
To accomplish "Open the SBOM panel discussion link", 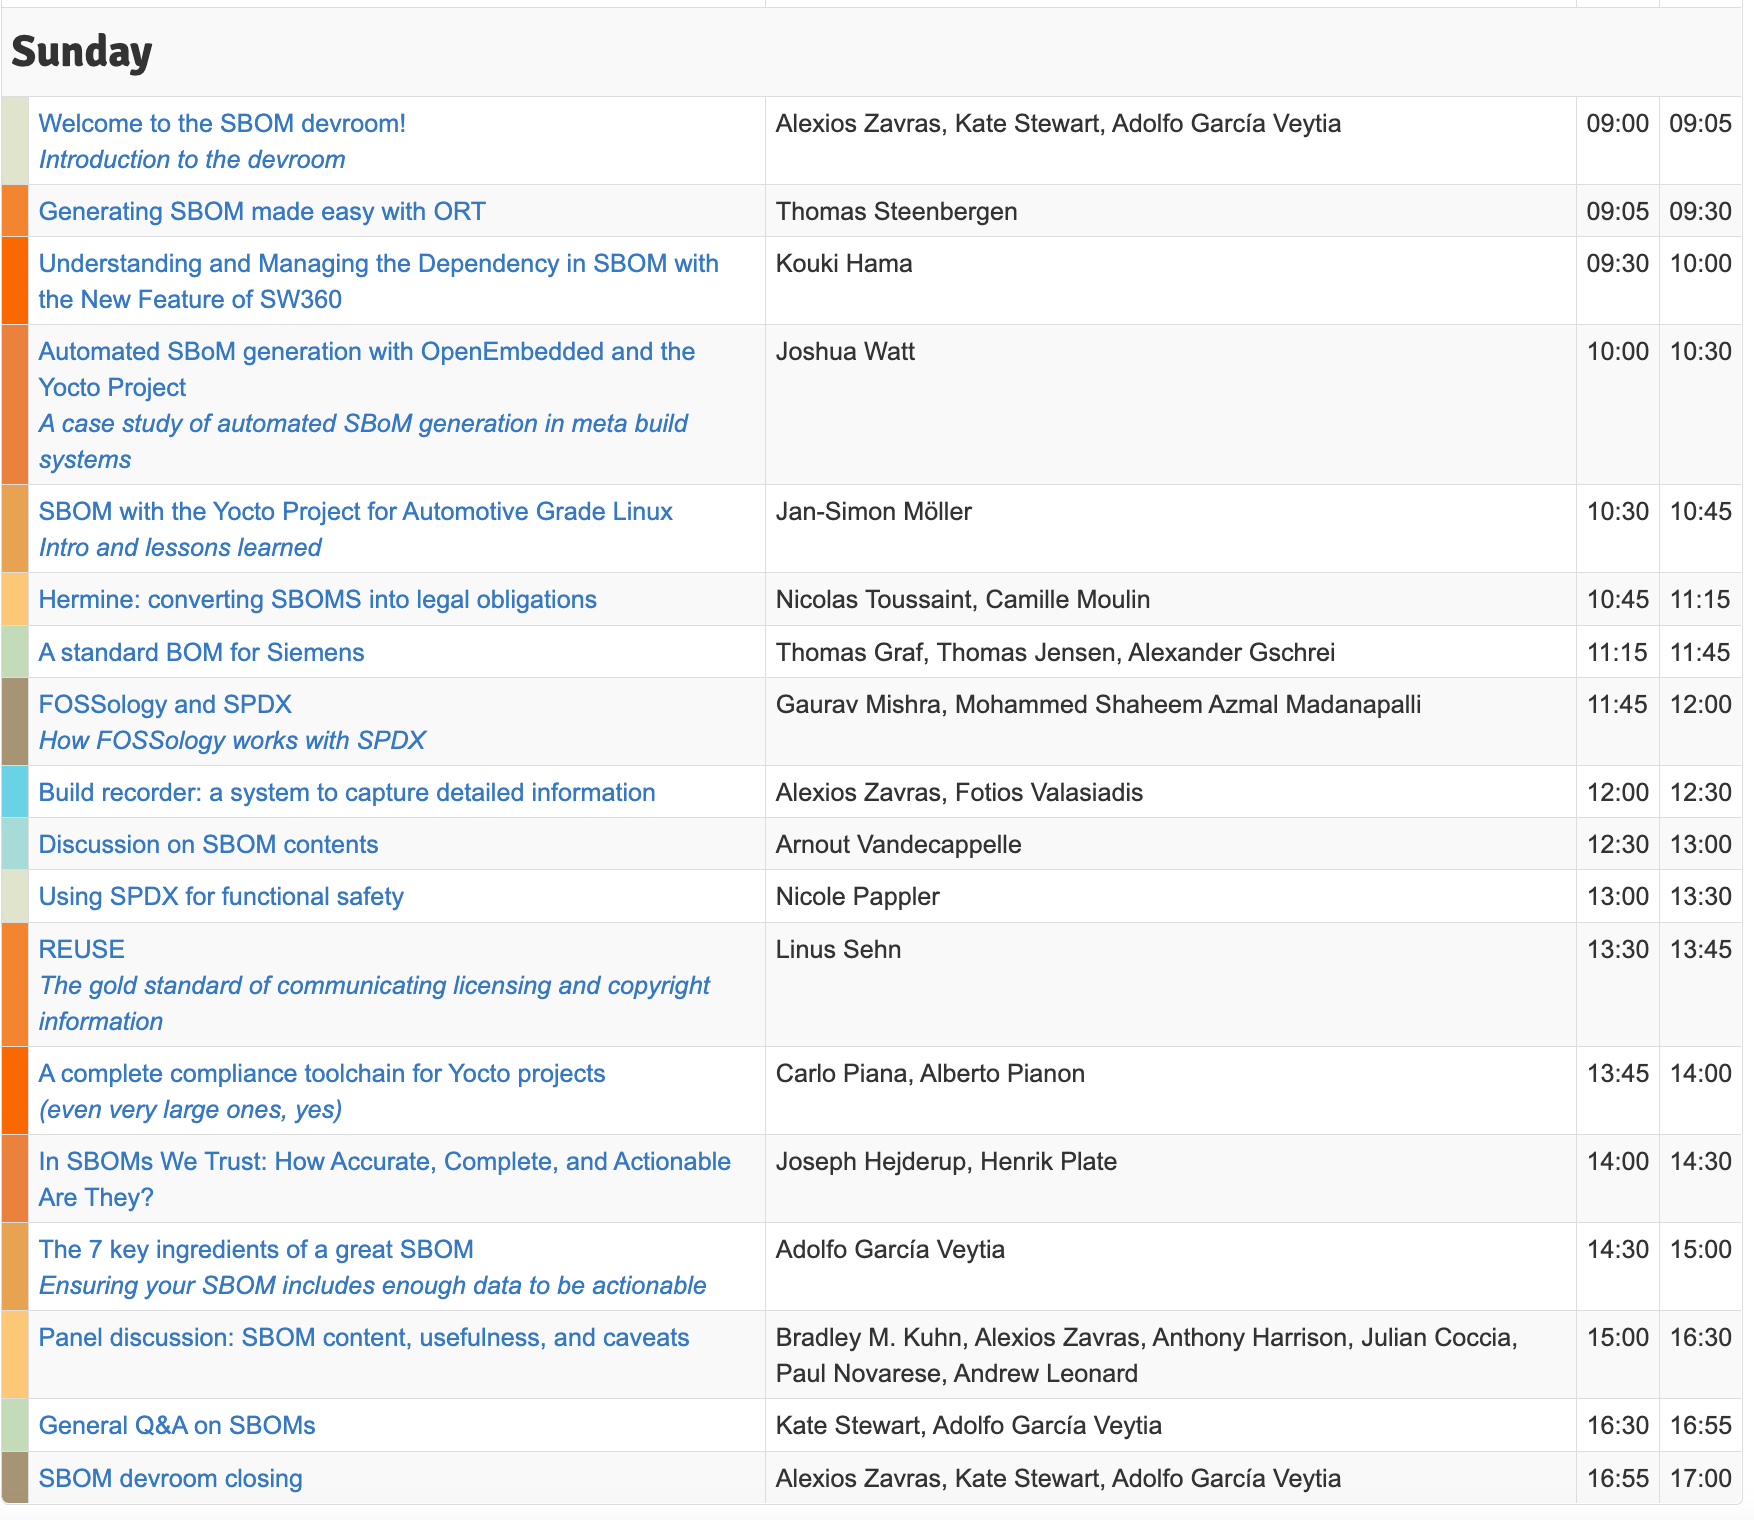I will click(x=364, y=1337).
